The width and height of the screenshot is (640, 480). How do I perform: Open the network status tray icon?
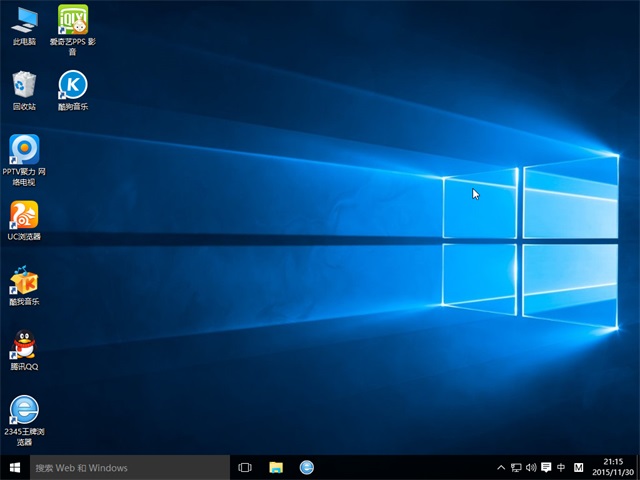tap(516, 467)
